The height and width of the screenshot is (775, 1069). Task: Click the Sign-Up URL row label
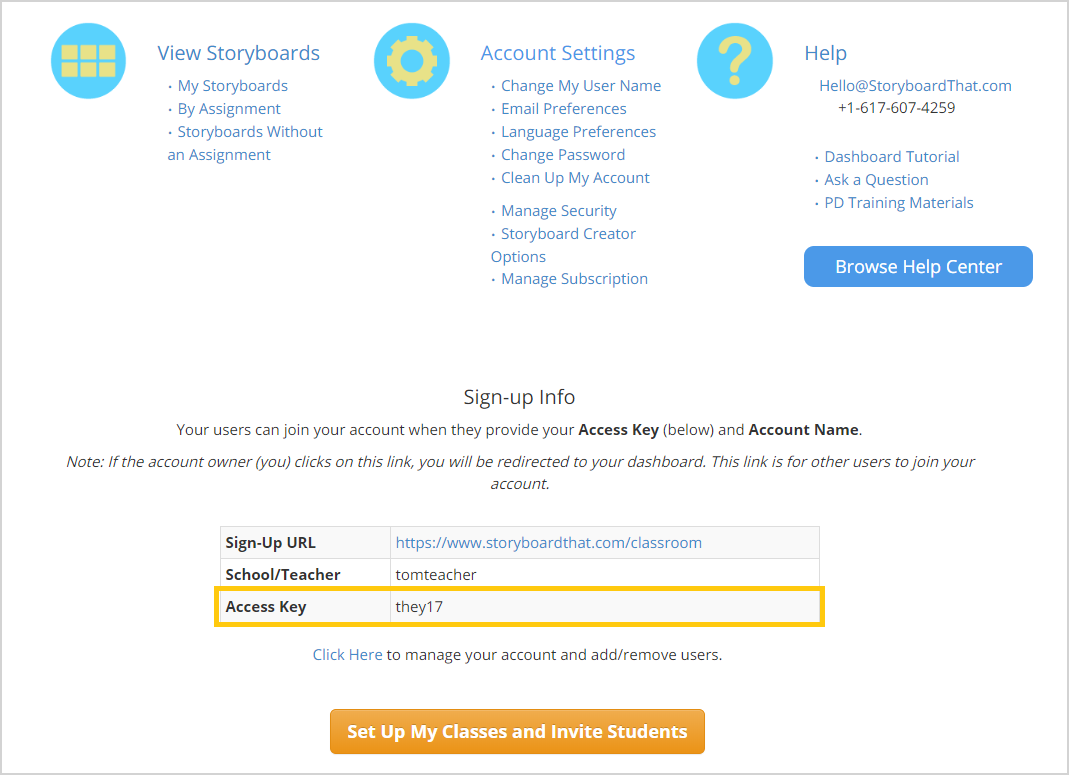click(271, 543)
